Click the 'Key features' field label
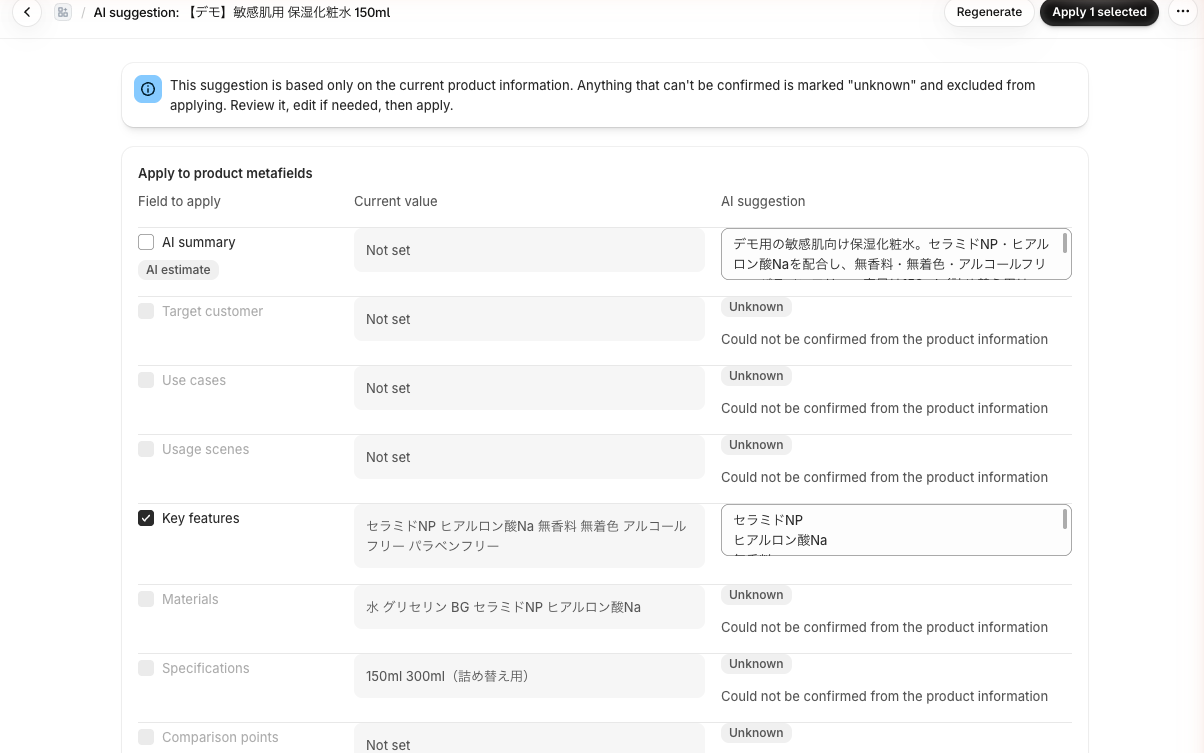1204x753 pixels. 201,518
